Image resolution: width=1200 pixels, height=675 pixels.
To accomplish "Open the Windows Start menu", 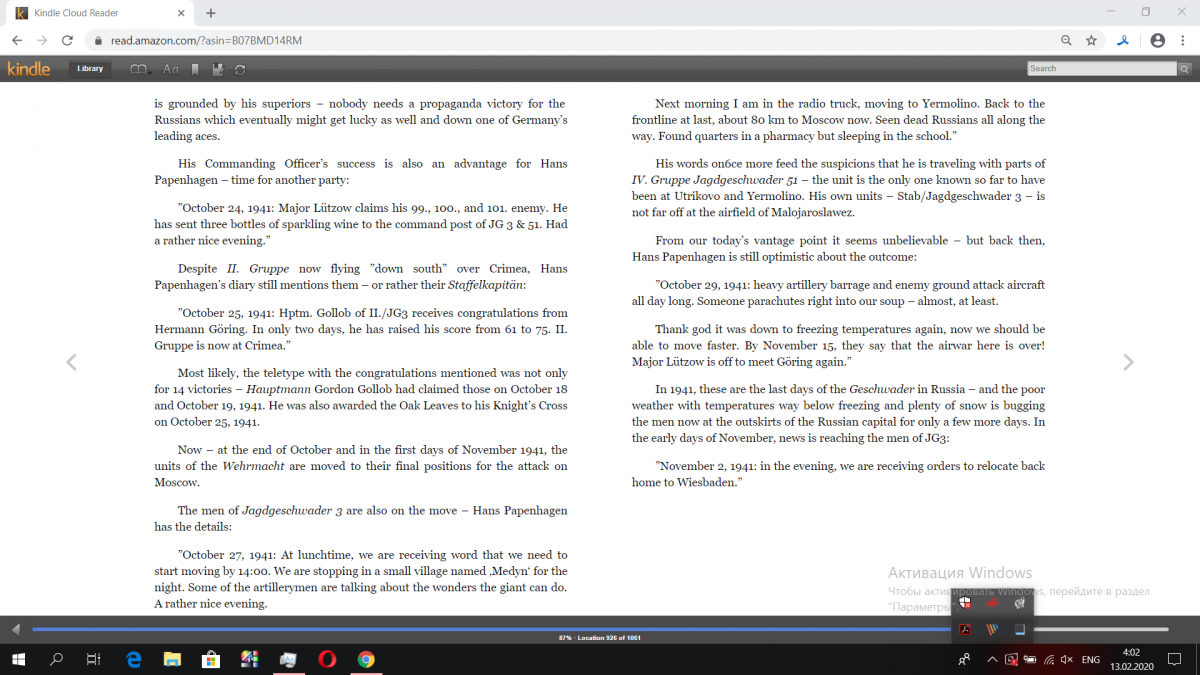I will pos(19,659).
